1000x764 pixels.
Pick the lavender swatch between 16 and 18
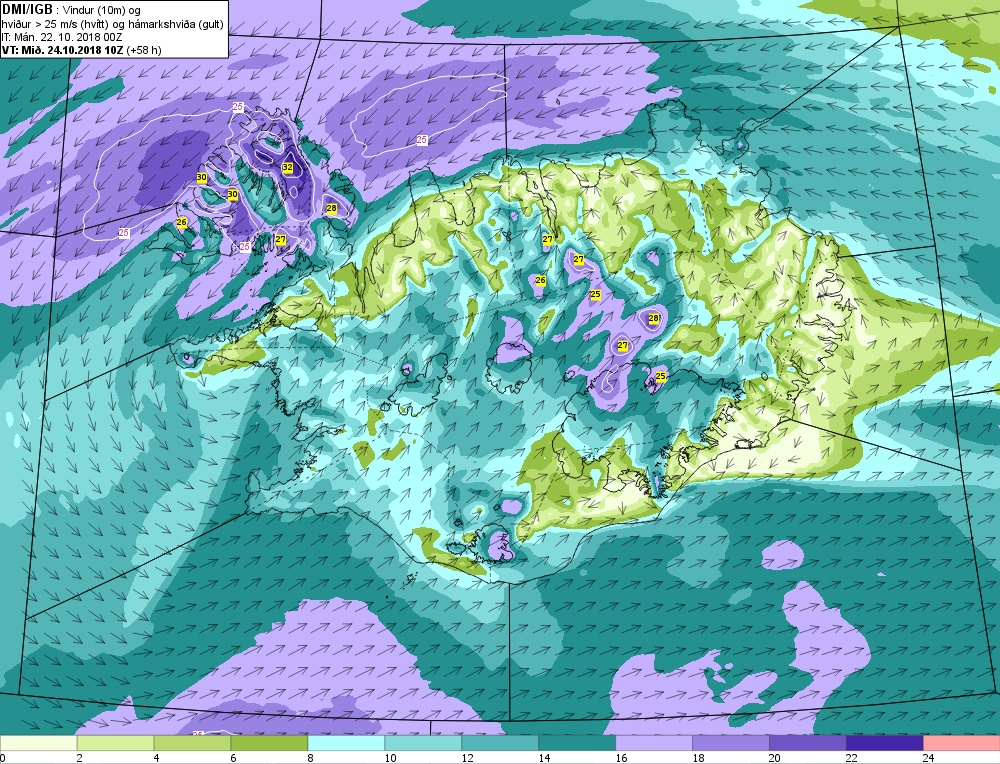654,743
